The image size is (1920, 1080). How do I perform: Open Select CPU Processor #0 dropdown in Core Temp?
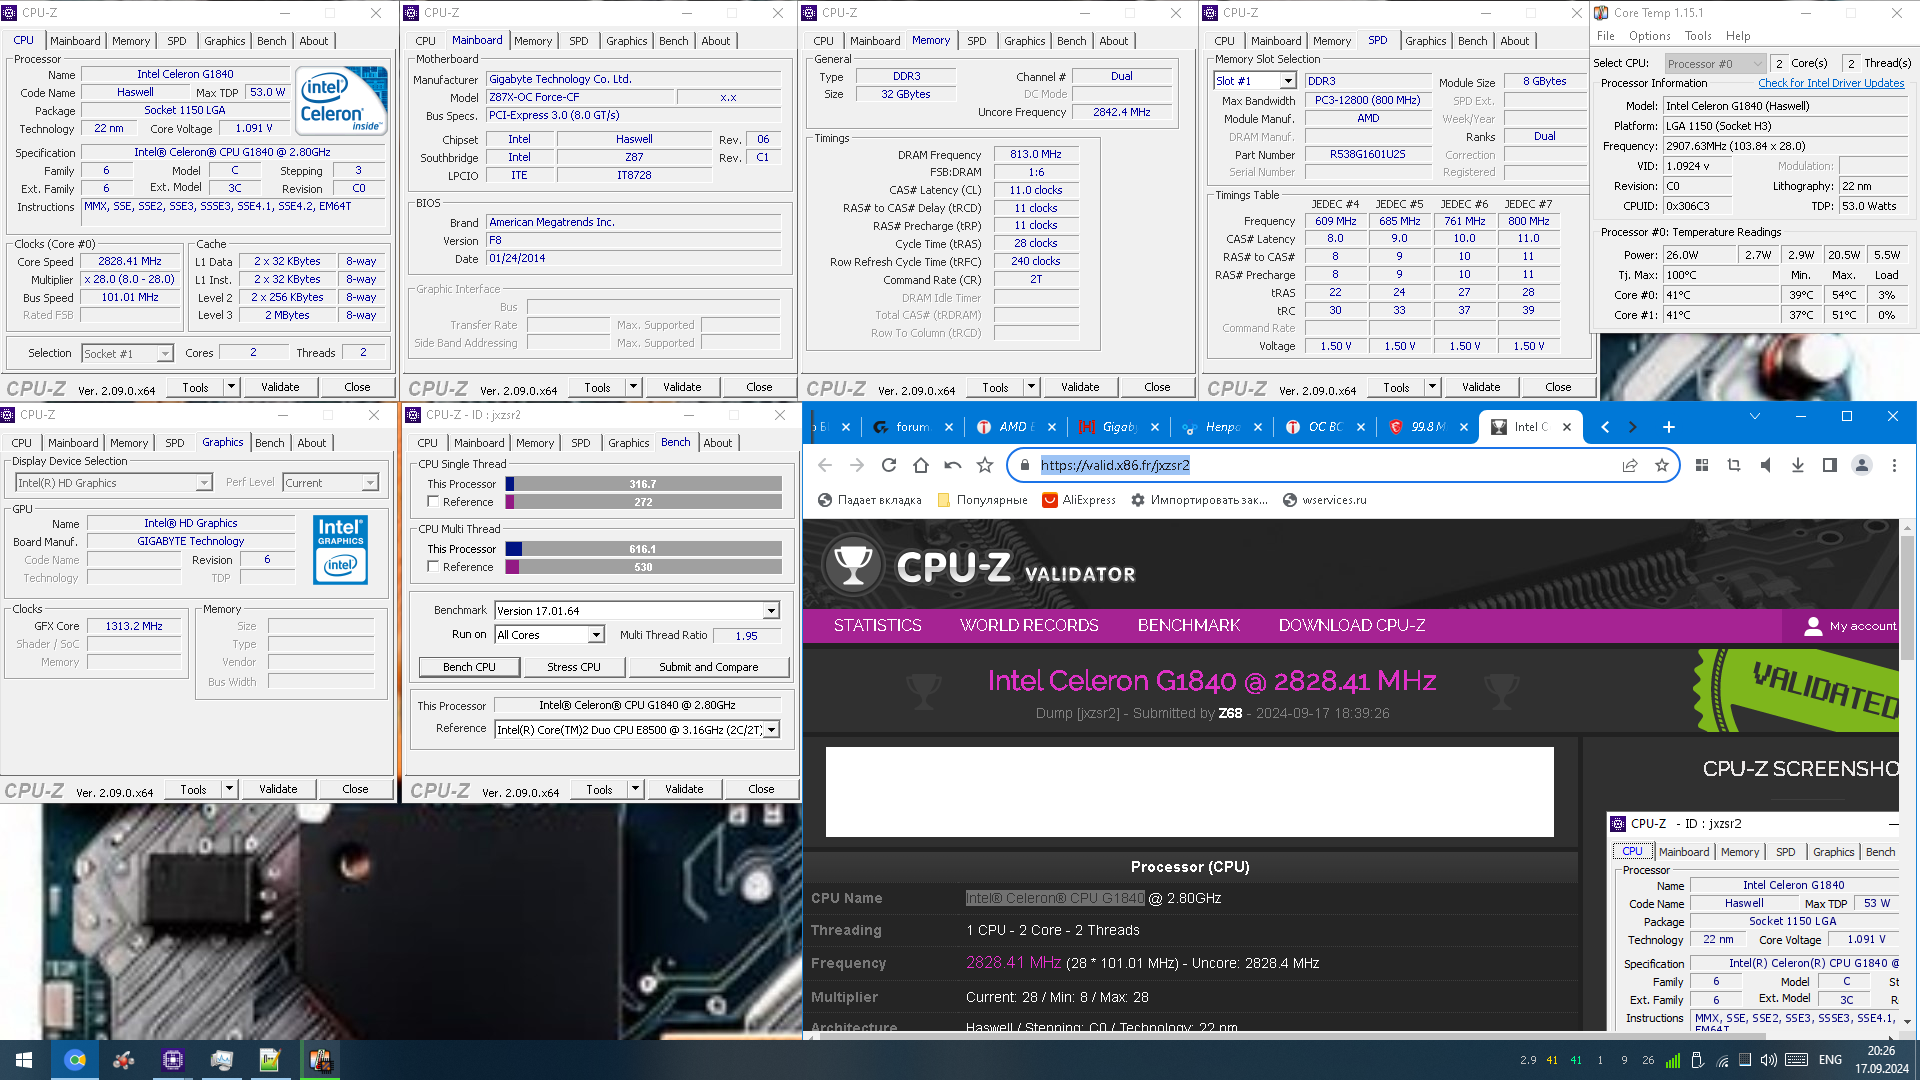(x=1716, y=63)
